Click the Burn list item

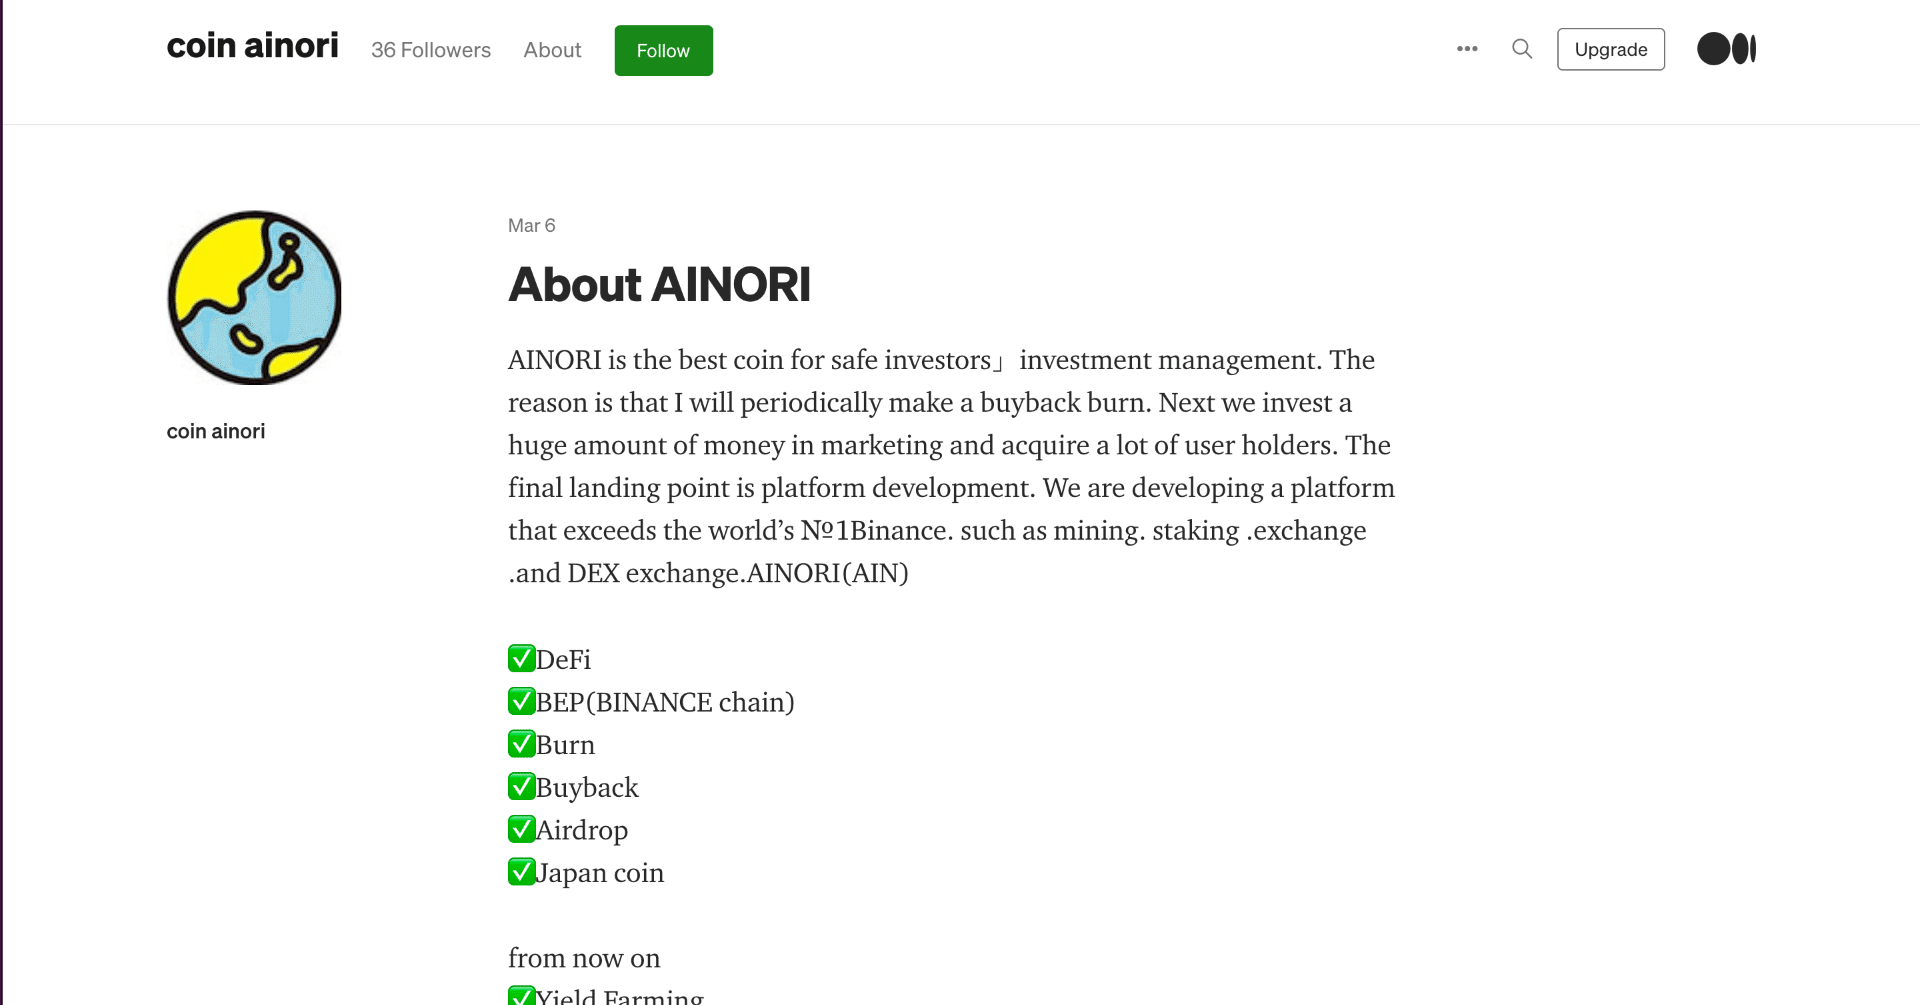(552, 745)
